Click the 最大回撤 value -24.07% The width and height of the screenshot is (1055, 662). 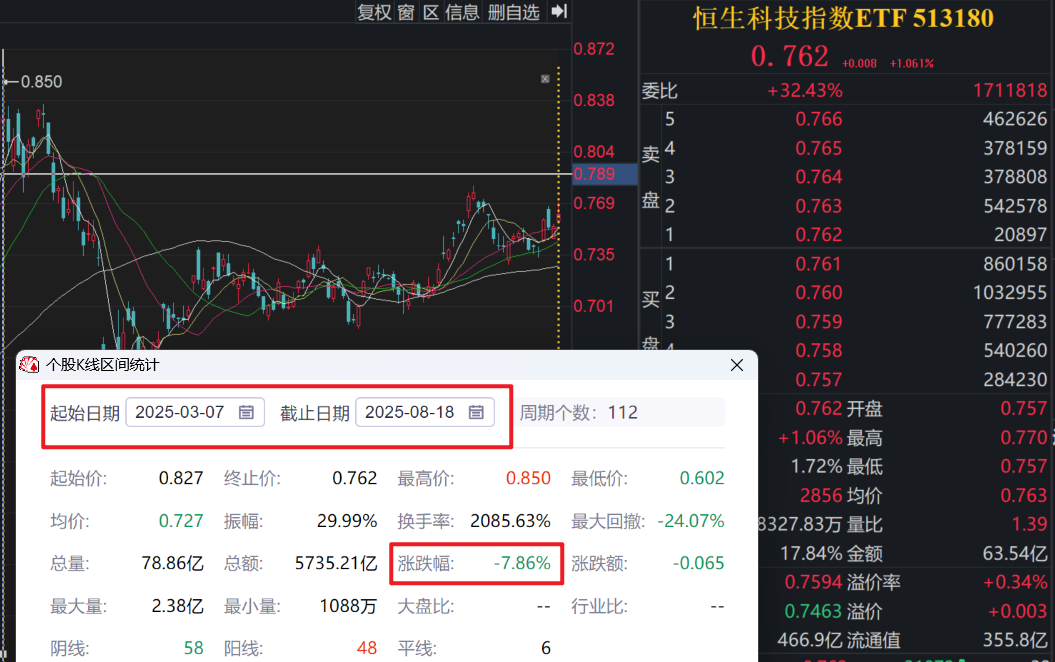tap(691, 521)
